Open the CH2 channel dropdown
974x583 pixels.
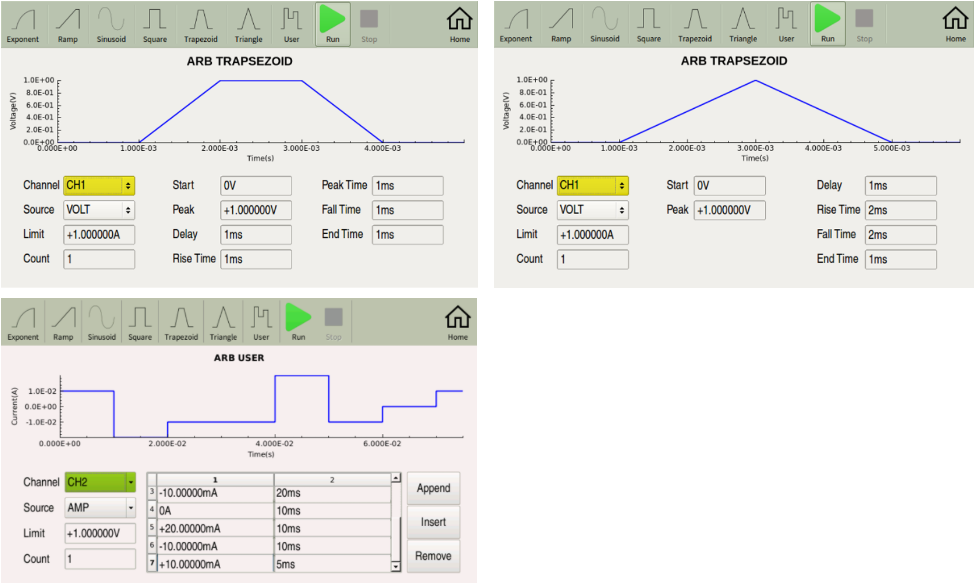point(100,482)
